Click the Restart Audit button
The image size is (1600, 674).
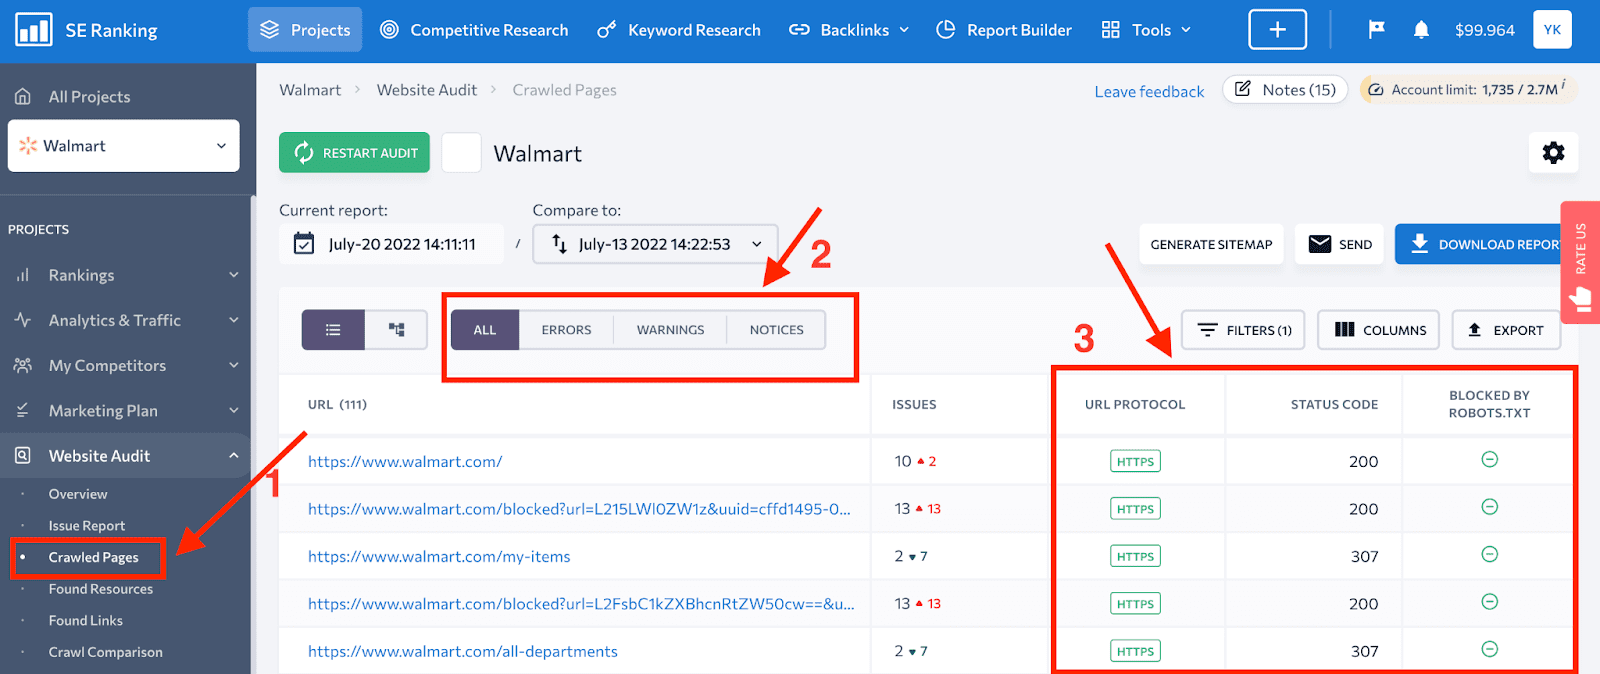354,153
